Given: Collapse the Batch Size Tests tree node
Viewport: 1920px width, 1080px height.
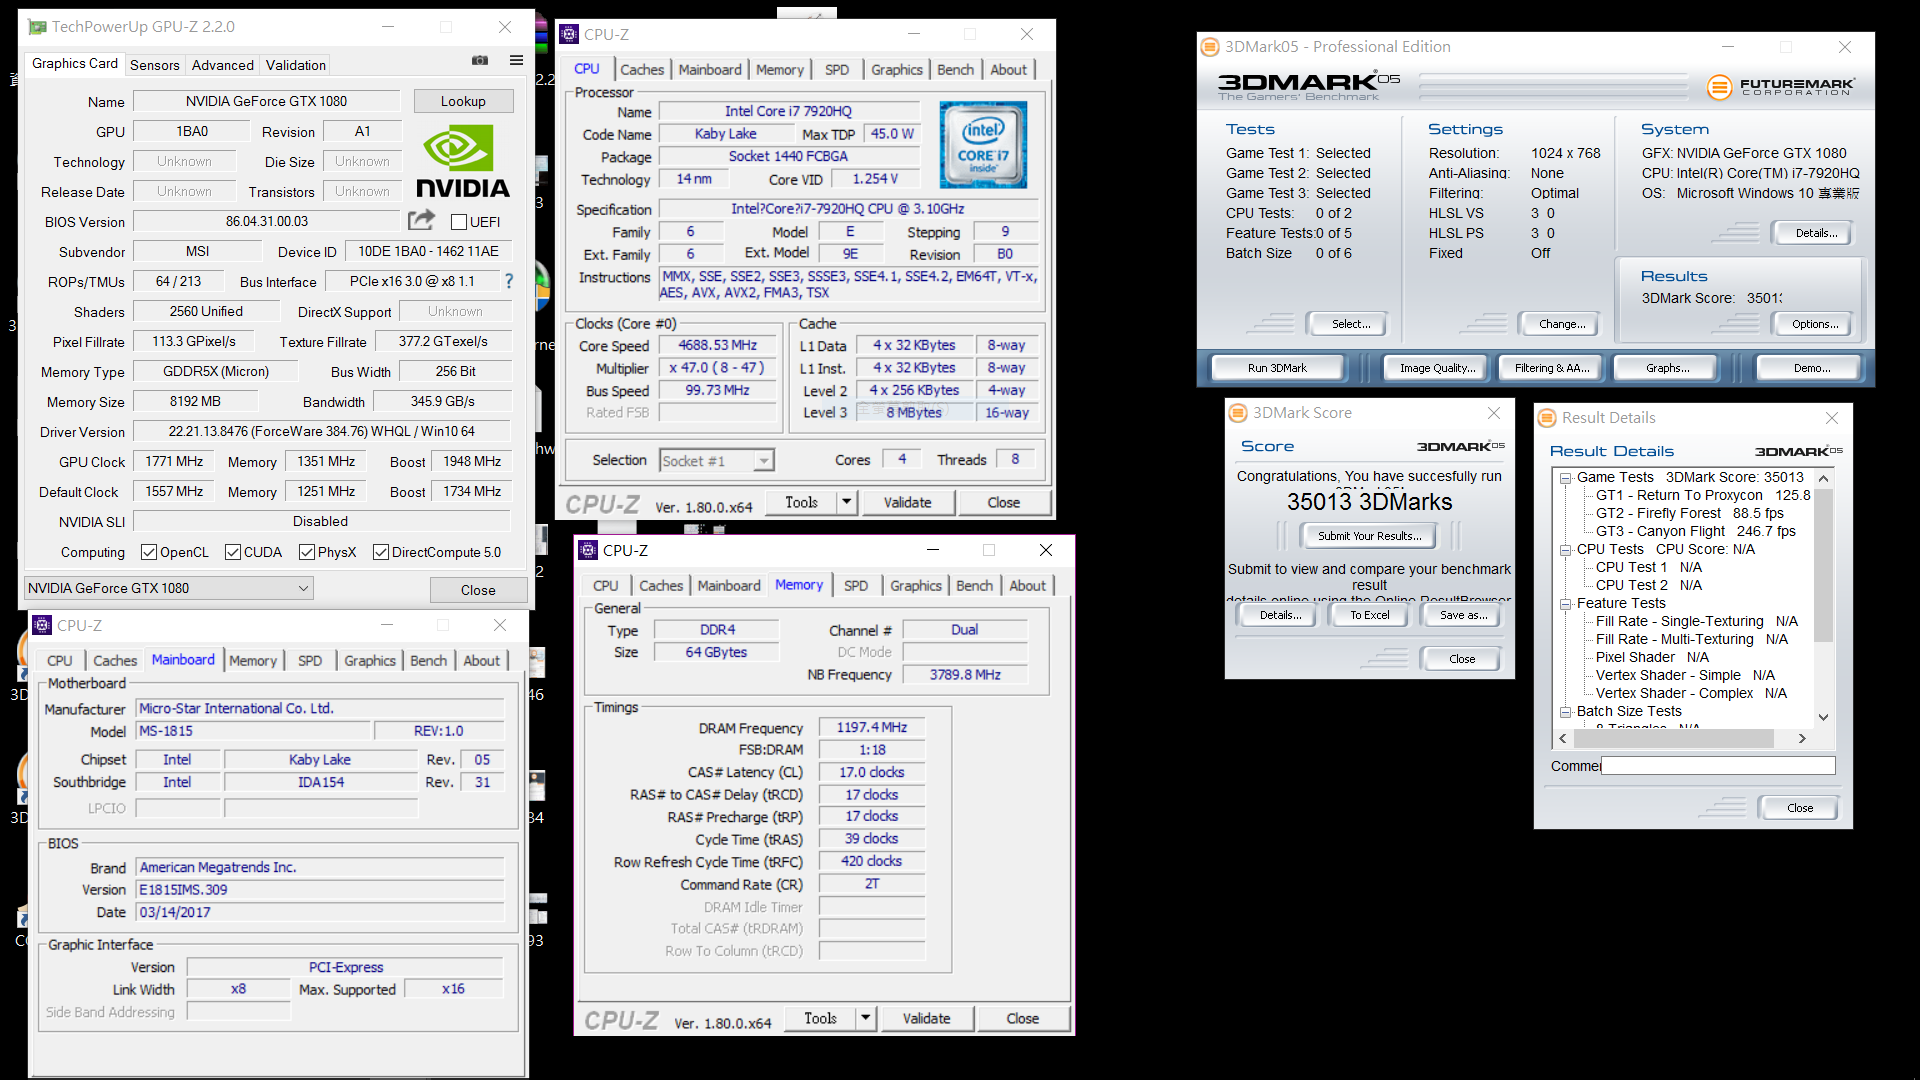Looking at the screenshot, I should click(x=1566, y=712).
